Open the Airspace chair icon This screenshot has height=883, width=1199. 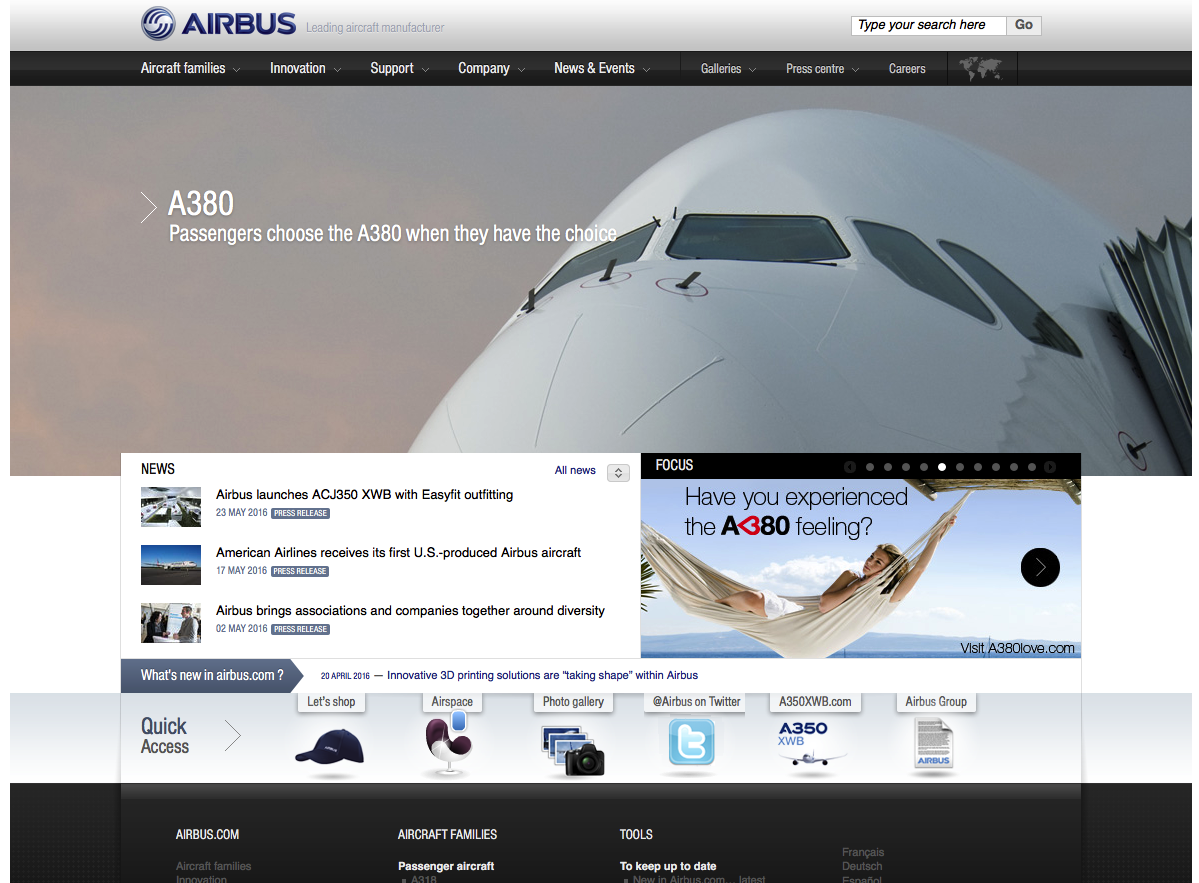448,742
